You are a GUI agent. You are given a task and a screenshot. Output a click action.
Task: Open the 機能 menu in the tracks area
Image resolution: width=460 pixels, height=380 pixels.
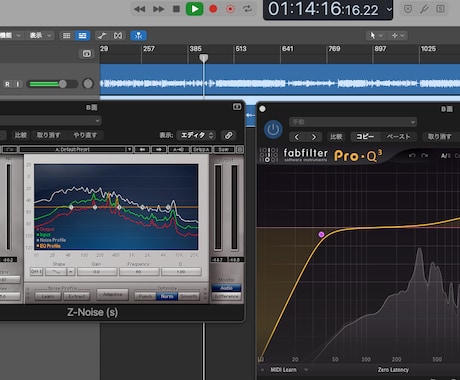tap(11, 35)
